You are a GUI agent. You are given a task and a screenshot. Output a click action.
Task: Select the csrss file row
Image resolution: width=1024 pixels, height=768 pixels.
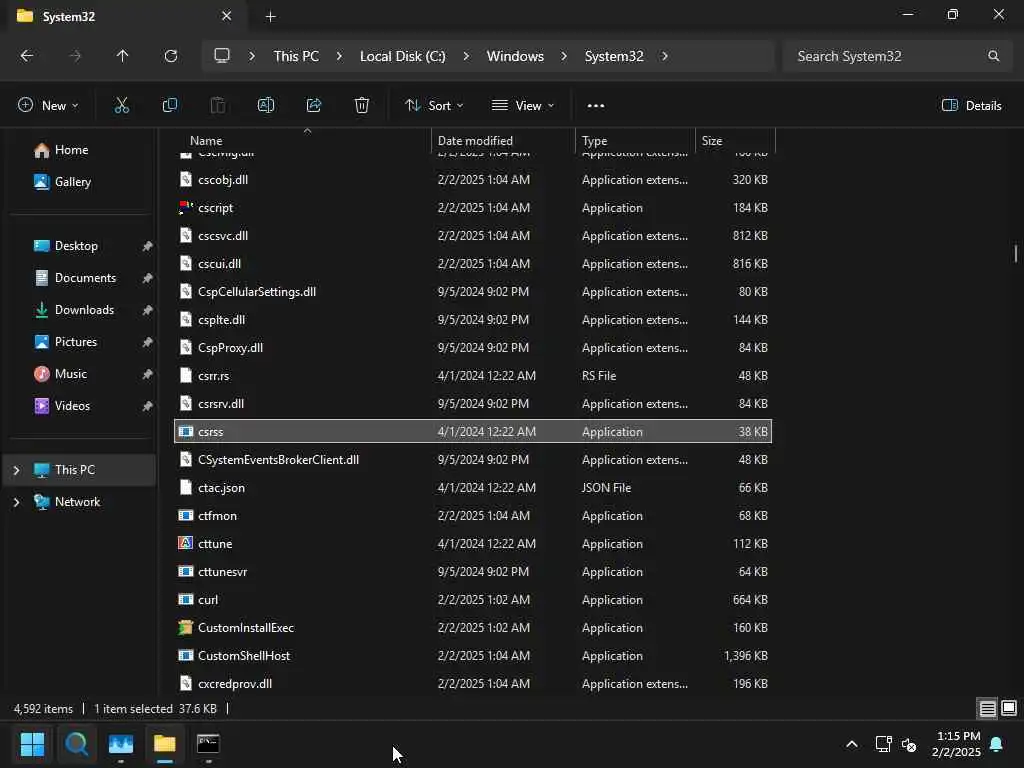473,432
